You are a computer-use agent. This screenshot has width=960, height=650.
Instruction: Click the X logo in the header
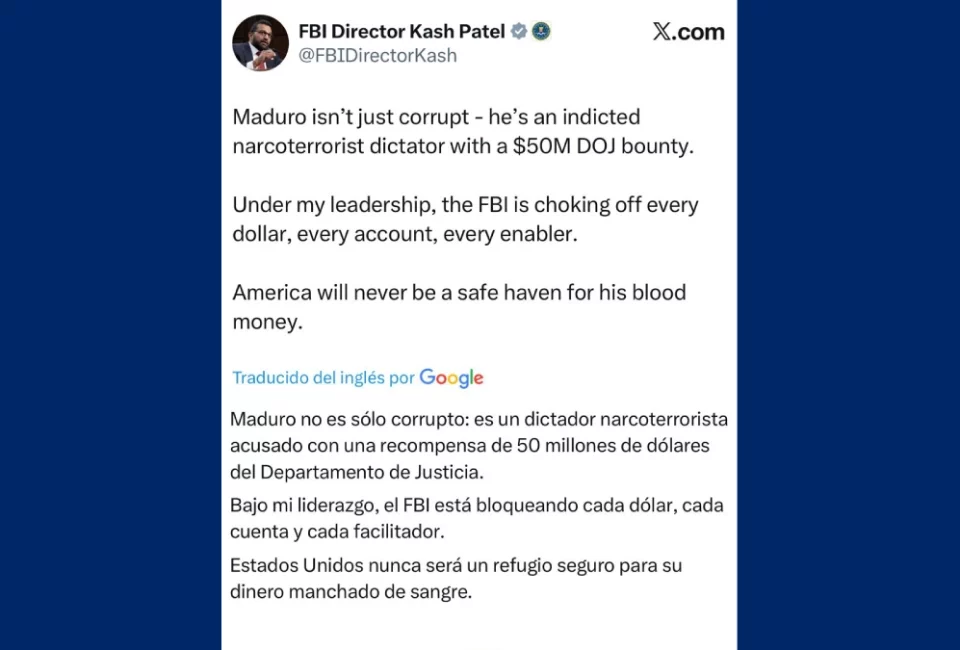point(662,32)
